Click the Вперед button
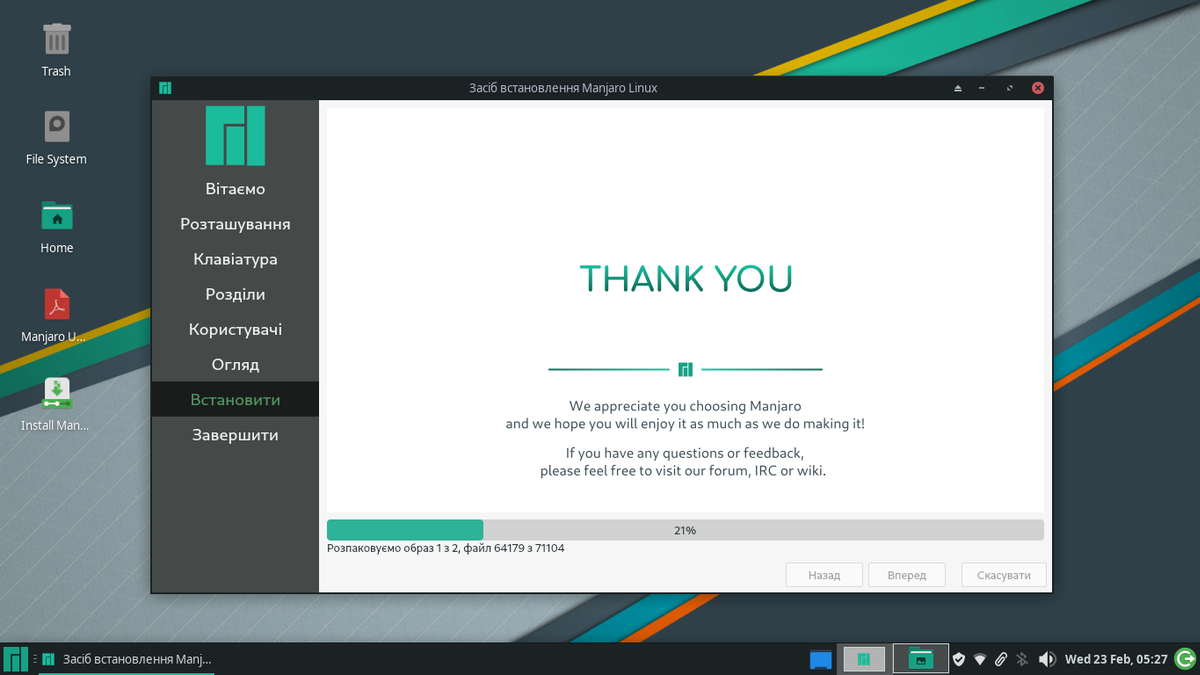Viewport: 1200px width, 675px height. [x=906, y=575]
